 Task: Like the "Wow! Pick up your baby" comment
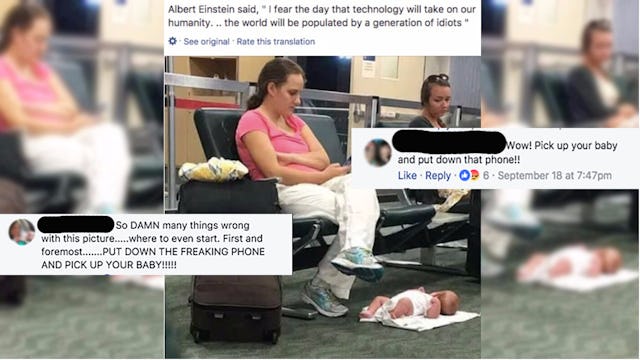[x=407, y=176]
